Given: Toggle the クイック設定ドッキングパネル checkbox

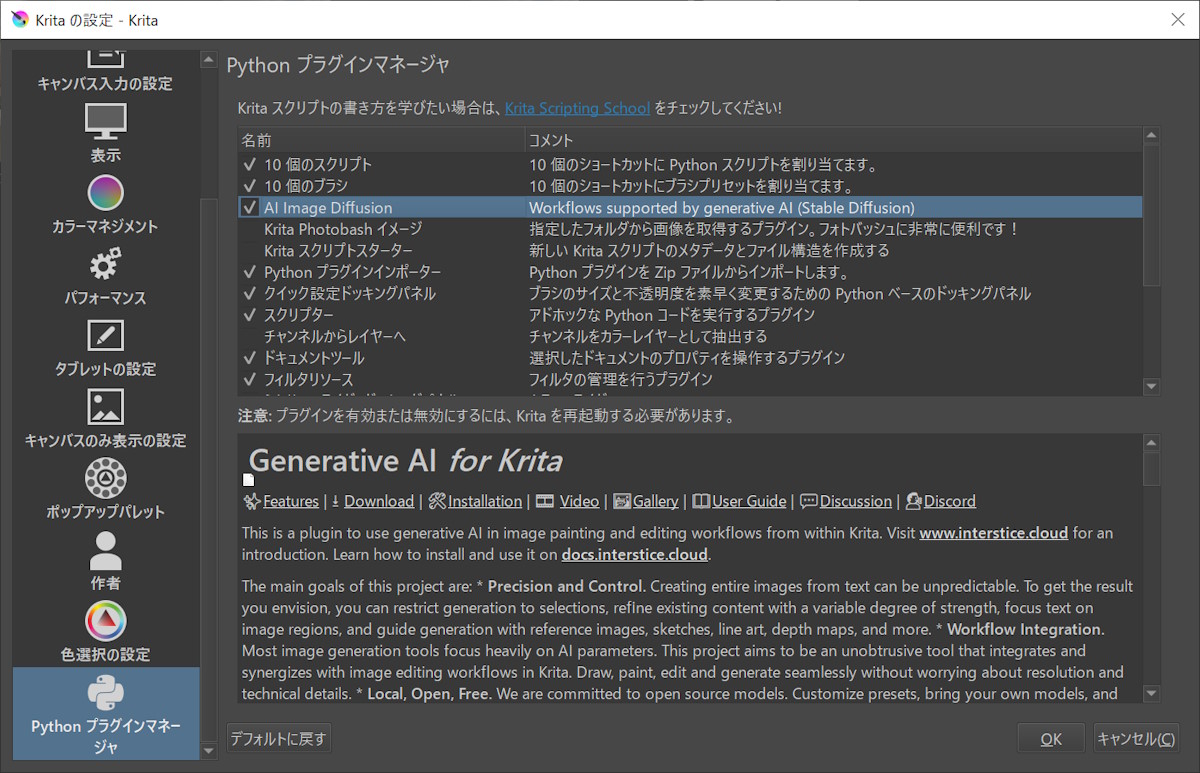Looking at the screenshot, I should 250,293.
